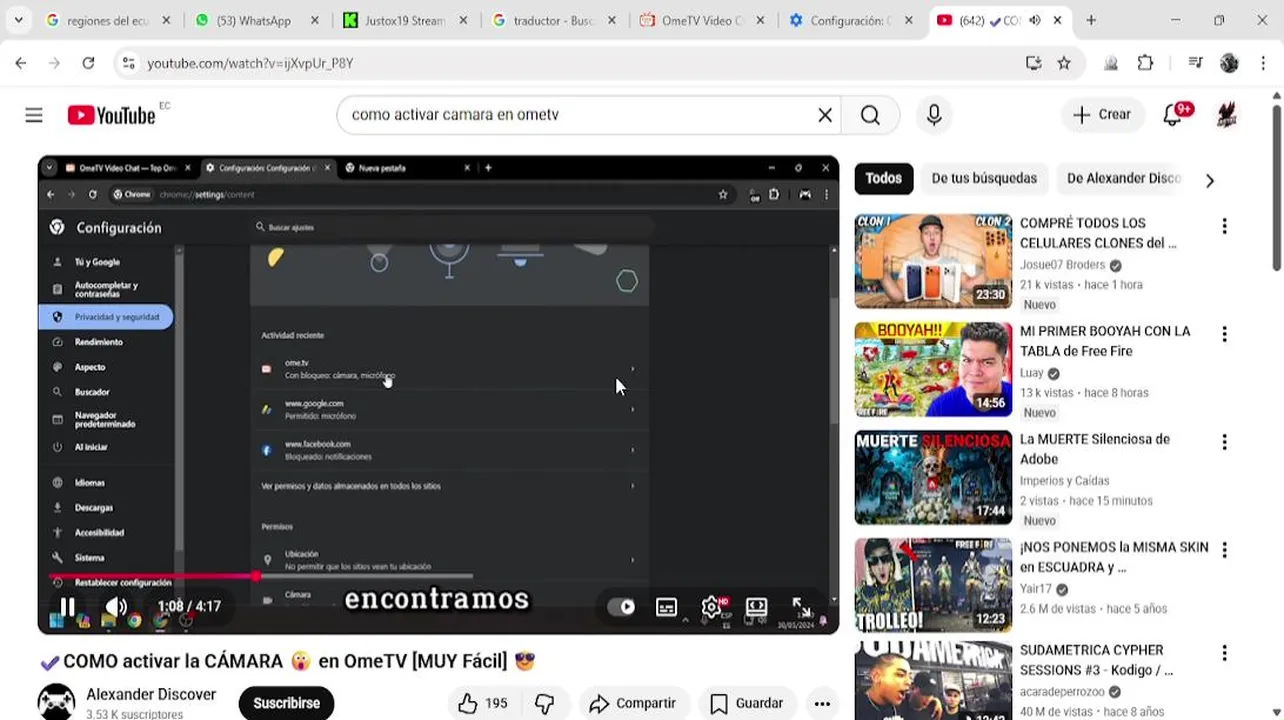This screenshot has width=1284, height=720.
Task: Open options for SUDAMETRICA CYPHER video
Action: coord(1224,653)
